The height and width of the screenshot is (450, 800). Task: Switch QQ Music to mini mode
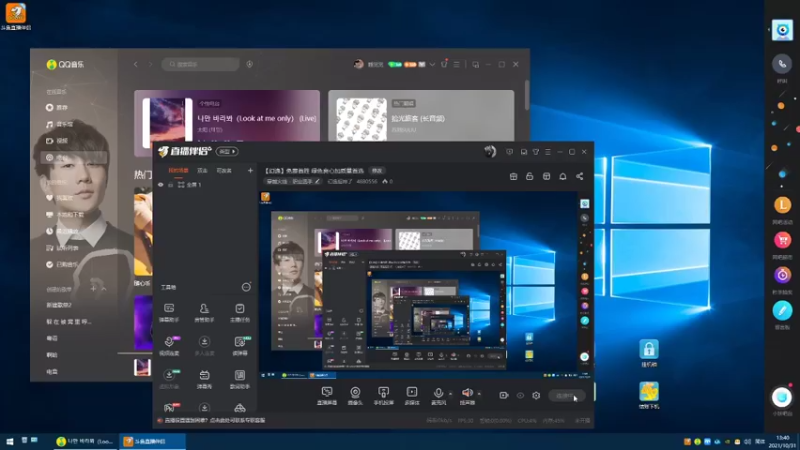(476, 65)
